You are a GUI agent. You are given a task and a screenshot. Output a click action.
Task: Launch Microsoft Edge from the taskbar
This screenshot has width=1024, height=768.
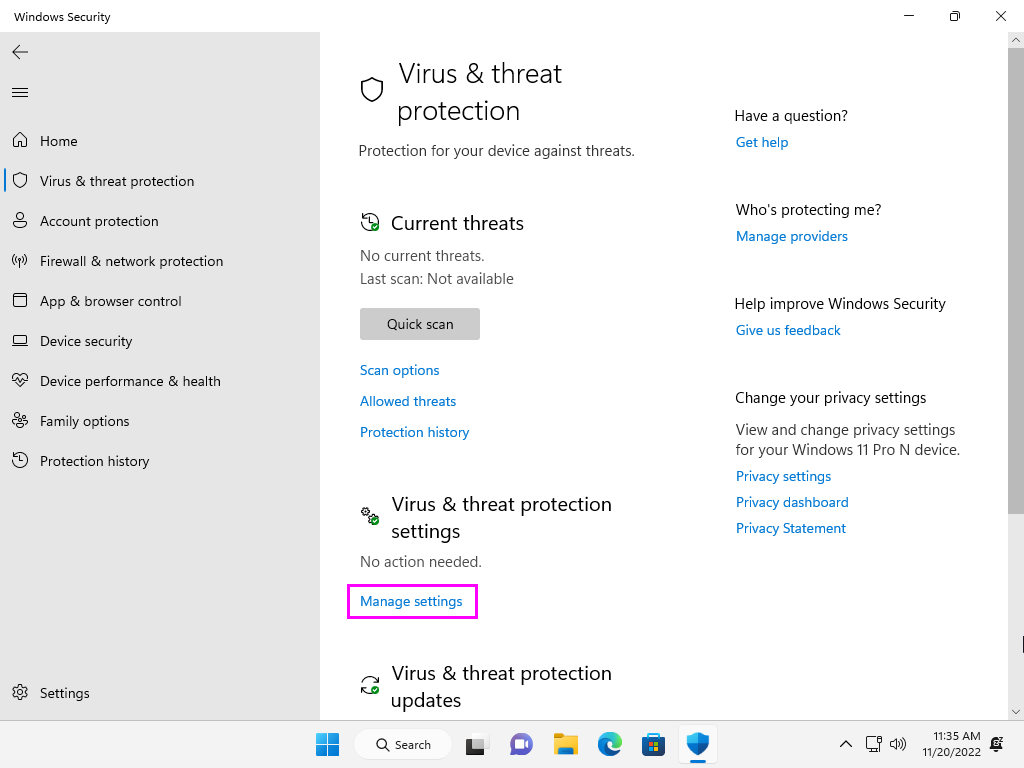pos(610,744)
